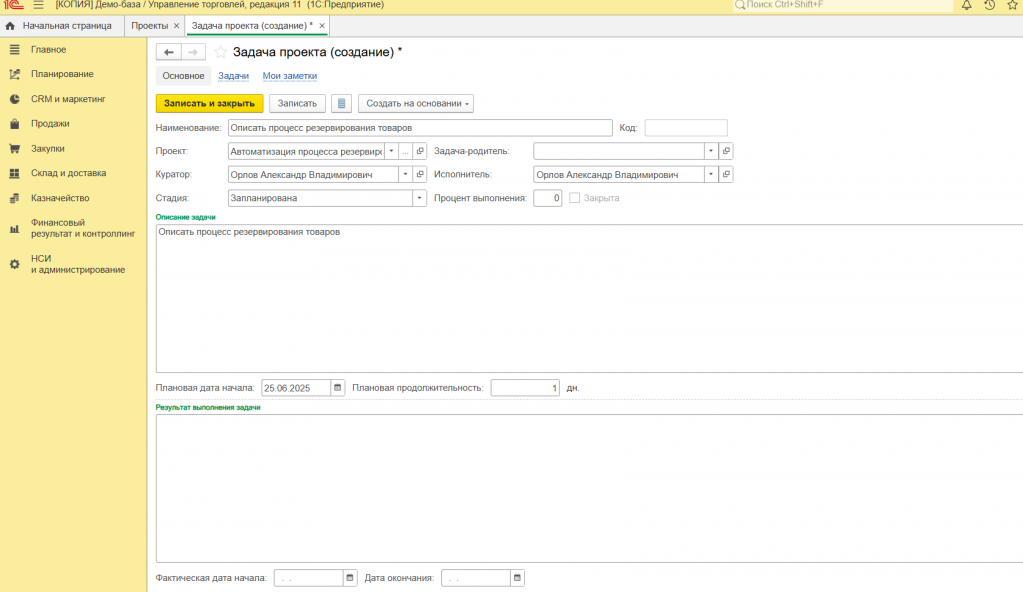The height and width of the screenshot is (592, 1023).
Task: Click the НСИ и администрирование gear icon
Action: pos(14,264)
